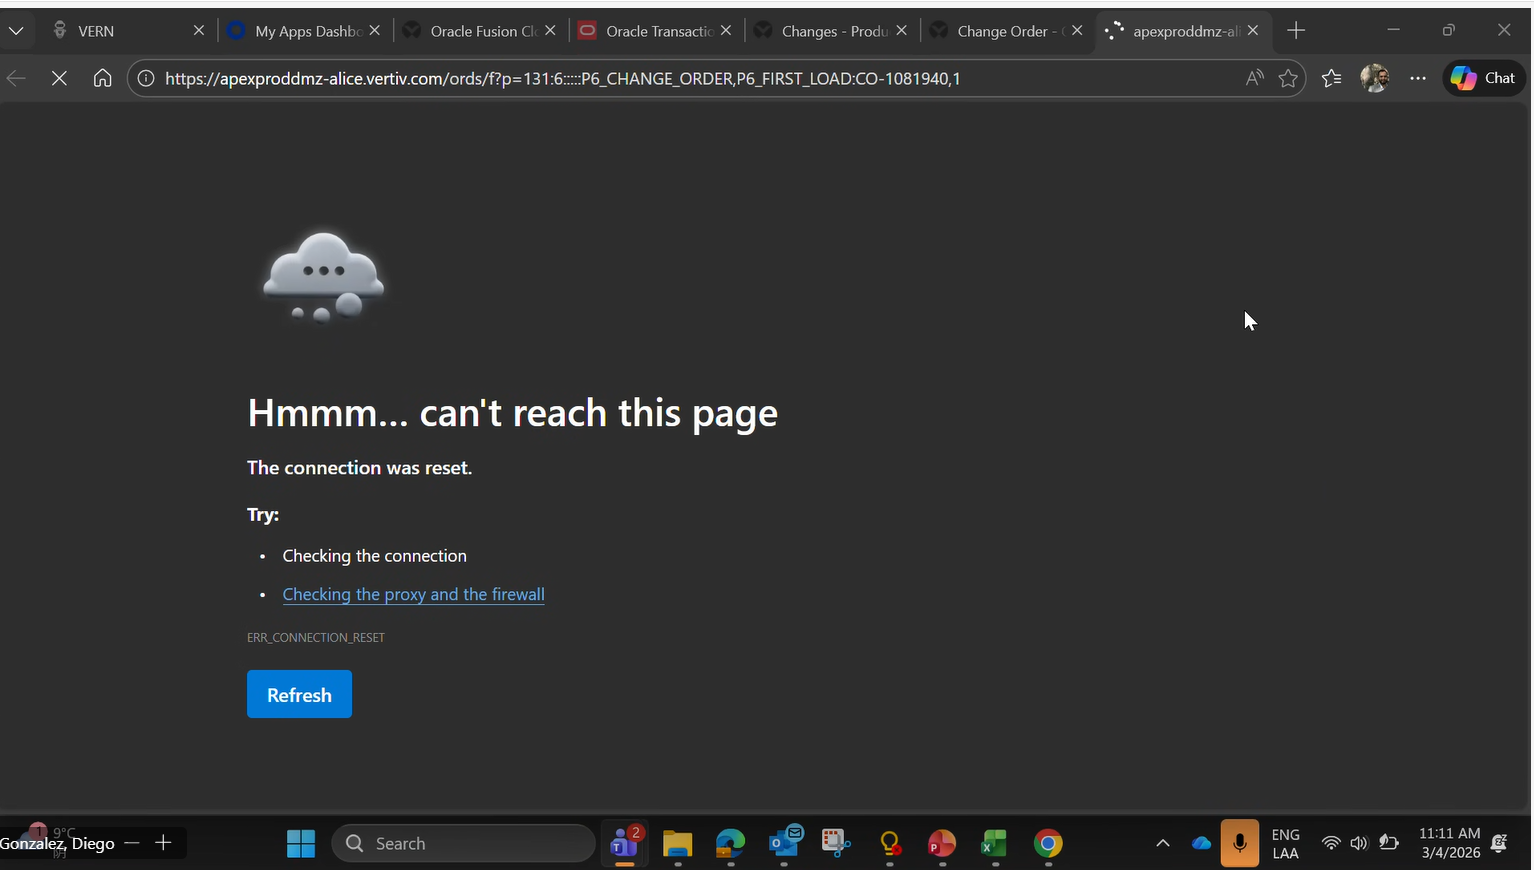Activate Read aloud icon in address bar
Screen dimensions: 1534x870
pos(1254,78)
